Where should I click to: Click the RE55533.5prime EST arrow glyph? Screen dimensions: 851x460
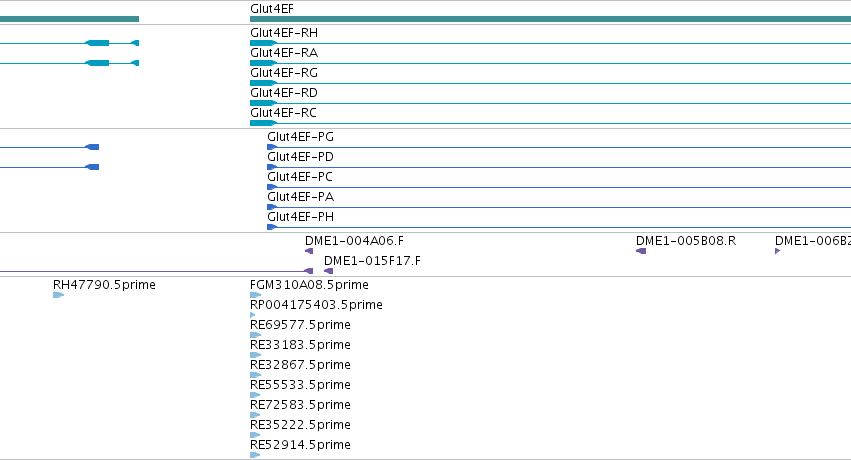pyautogui.click(x=255, y=395)
